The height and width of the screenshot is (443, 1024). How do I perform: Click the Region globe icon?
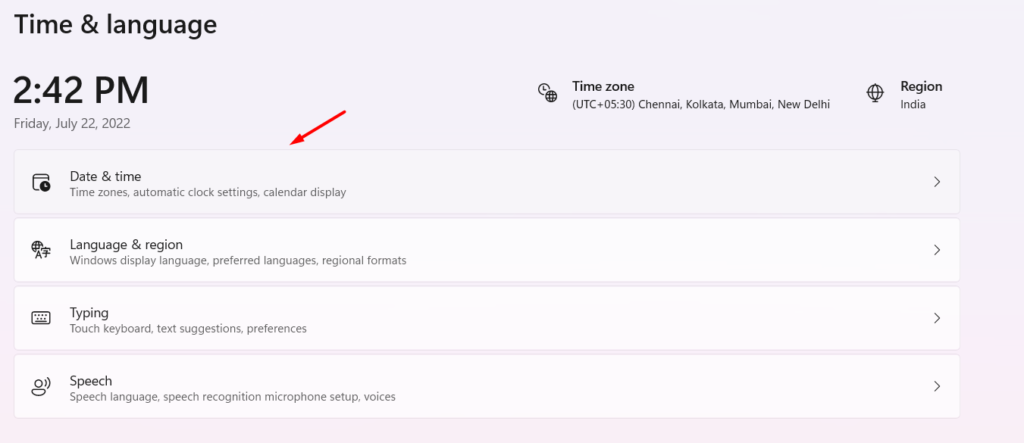click(x=875, y=93)
